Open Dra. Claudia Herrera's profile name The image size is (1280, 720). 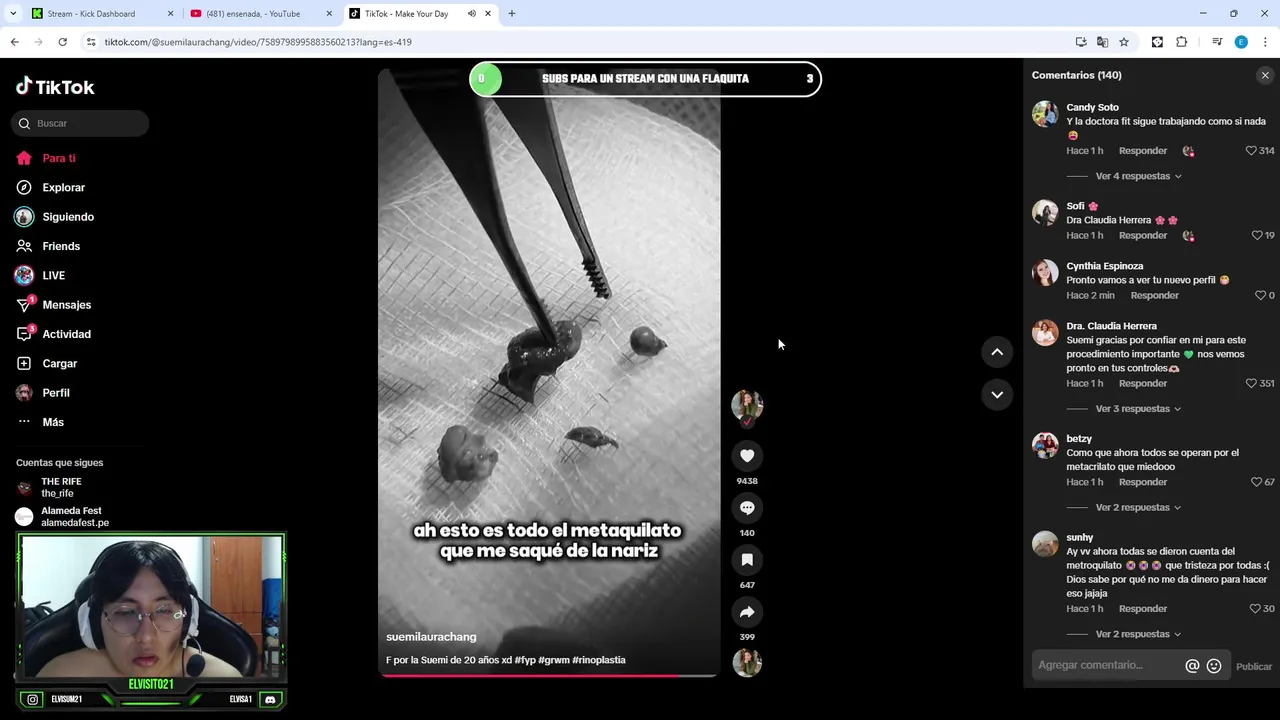1111,326
